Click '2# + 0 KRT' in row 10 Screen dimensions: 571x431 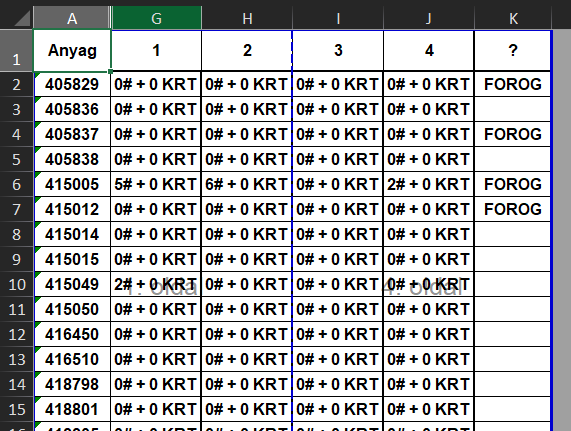click(156, 284)
